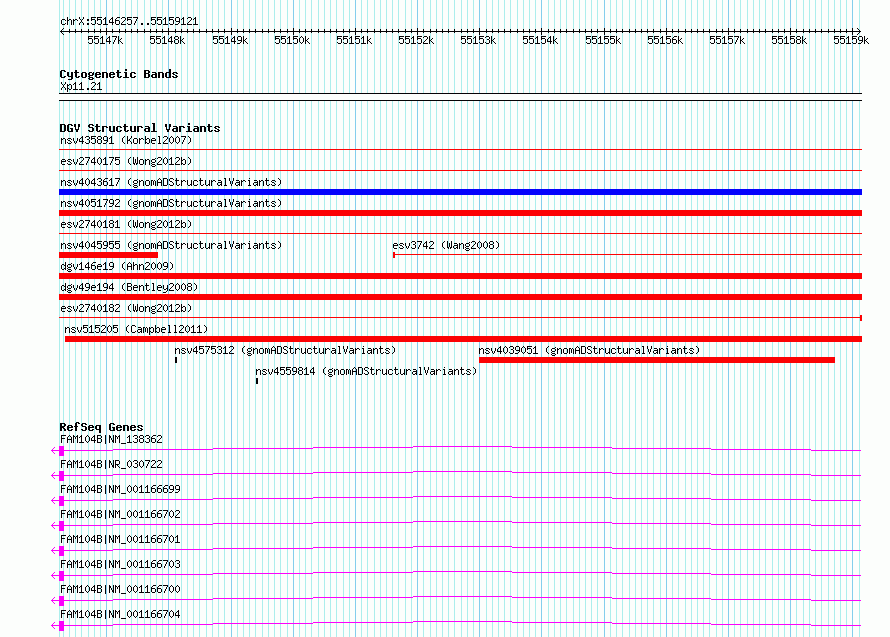Select the nsv4051792 red variant bar
Screen dimensions: 890x637
pyautogui.click(x=460, y=213)
